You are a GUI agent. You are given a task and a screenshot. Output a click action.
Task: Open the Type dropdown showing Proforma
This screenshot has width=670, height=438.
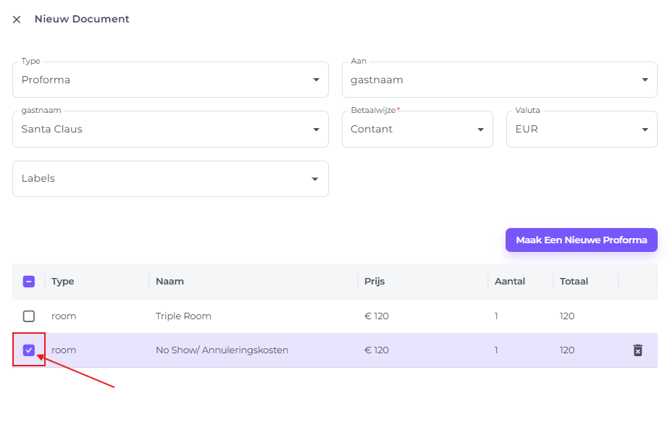click(170, 80)
